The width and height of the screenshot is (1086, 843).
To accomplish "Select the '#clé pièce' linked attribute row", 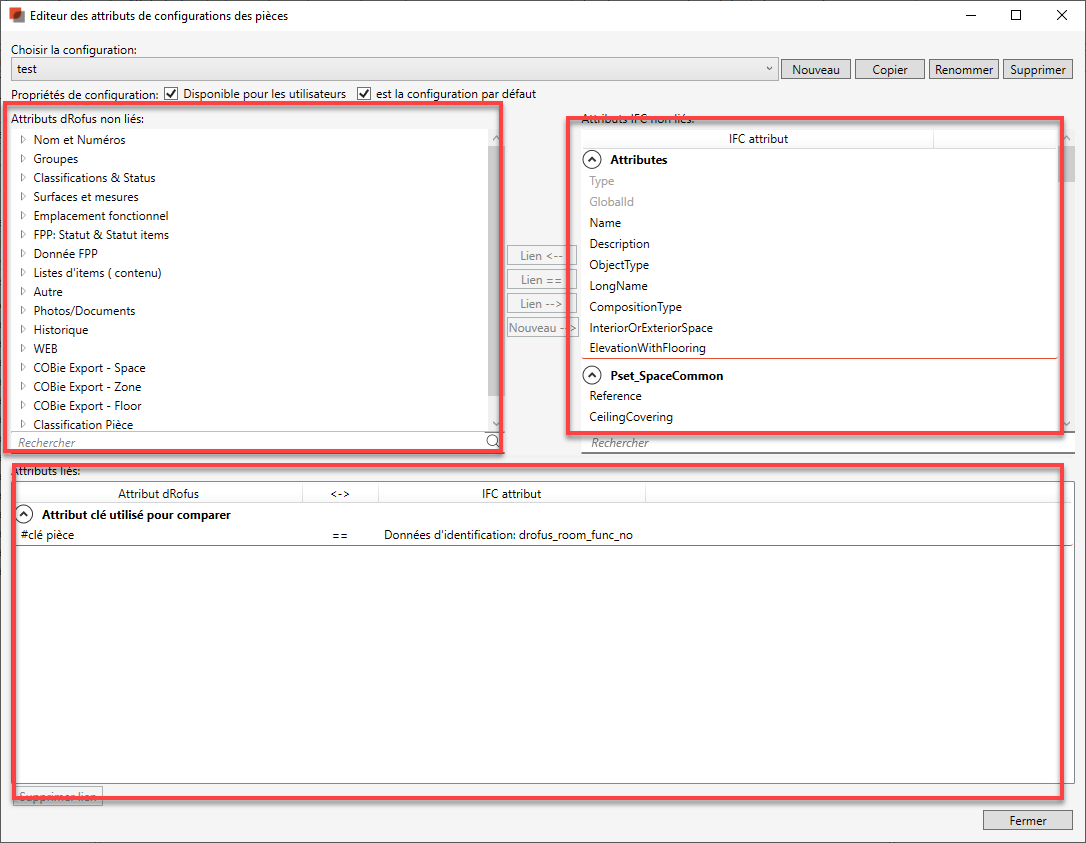I will coord(47,535).
